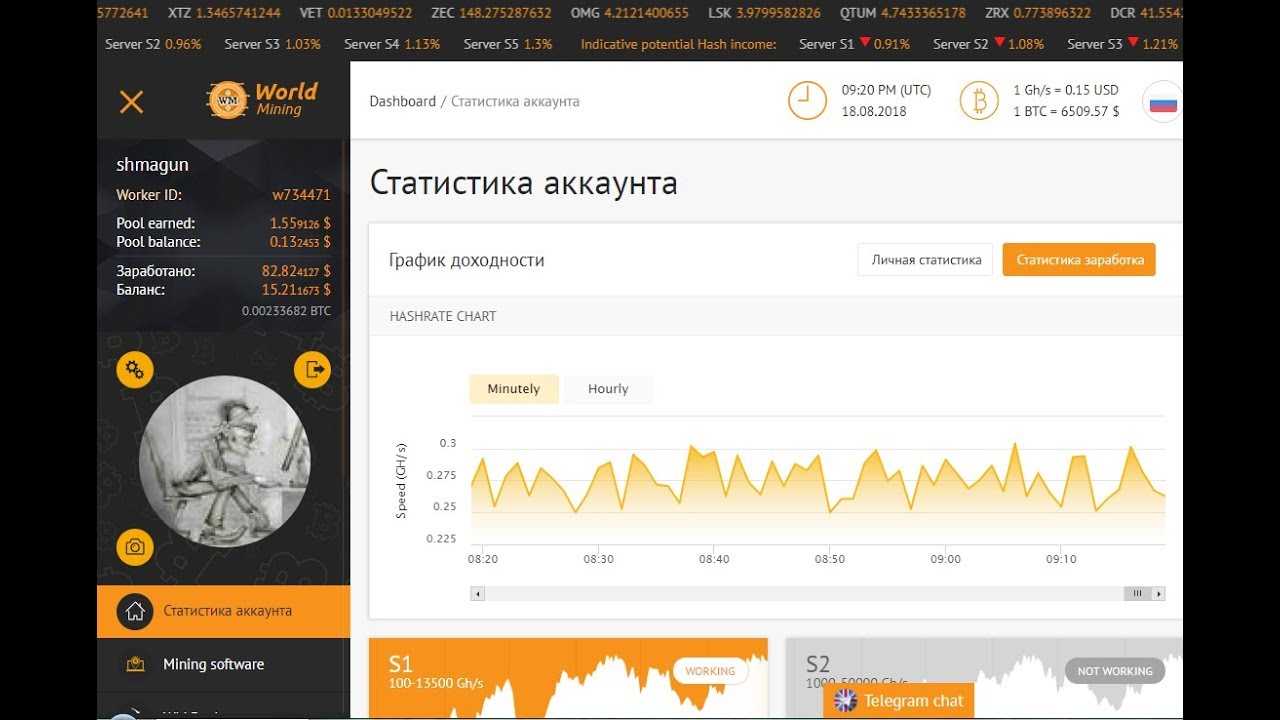Click the Заработано value 82.82
1280x720 pixels.
(x=296, y=271)
